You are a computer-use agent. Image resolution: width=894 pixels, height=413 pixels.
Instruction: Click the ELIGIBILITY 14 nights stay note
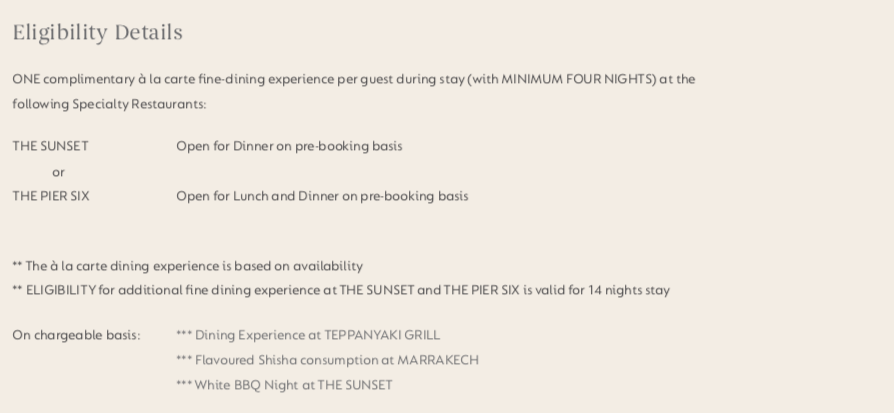341,290
